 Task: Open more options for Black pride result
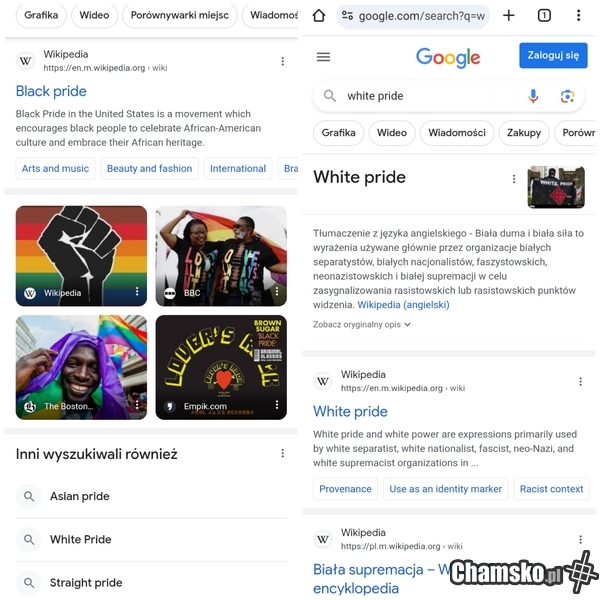pos(282,61)
